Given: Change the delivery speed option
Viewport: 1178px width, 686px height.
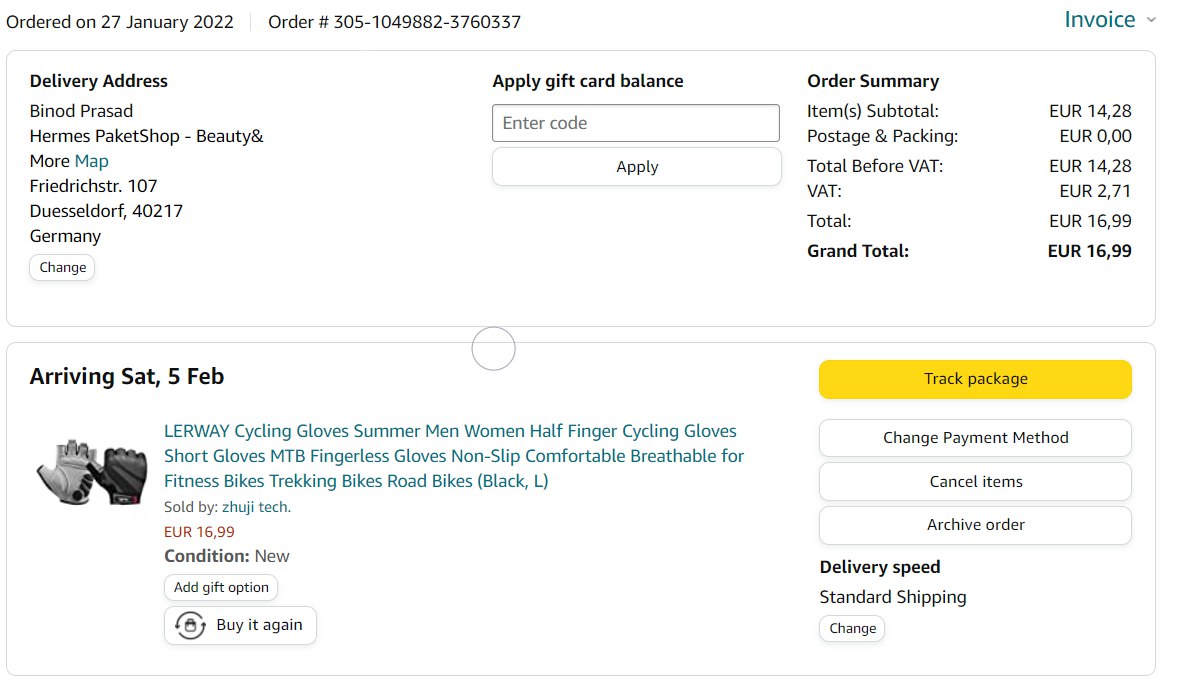Looking at the screenshot, I should [852, 628].
